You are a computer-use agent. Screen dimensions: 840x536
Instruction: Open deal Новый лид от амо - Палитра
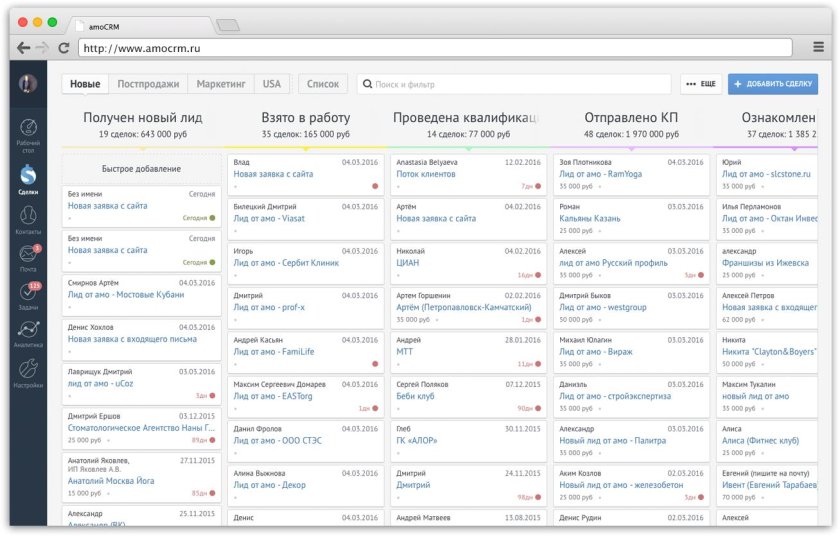click(613, 441)
